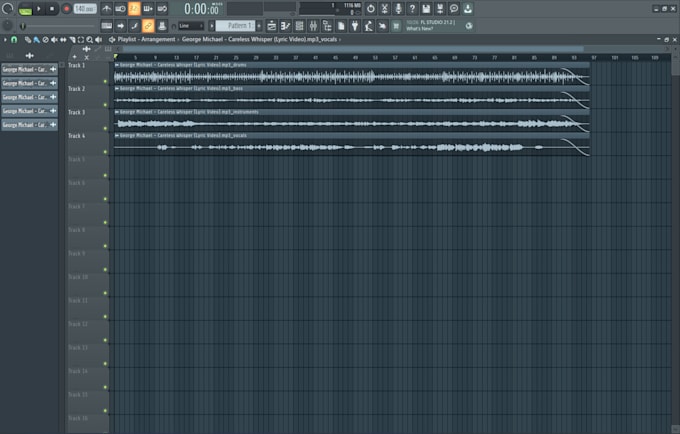Open the Line snap dropdown

pyautogui.click(x=191, y=26)
